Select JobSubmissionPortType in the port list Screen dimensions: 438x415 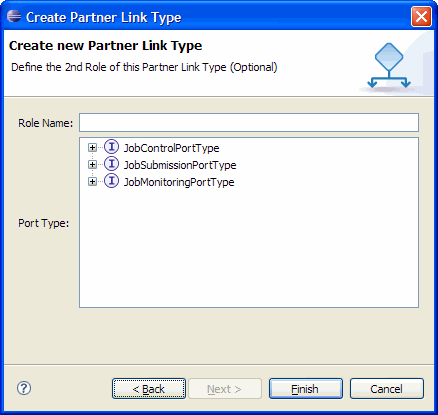[180, 165]
